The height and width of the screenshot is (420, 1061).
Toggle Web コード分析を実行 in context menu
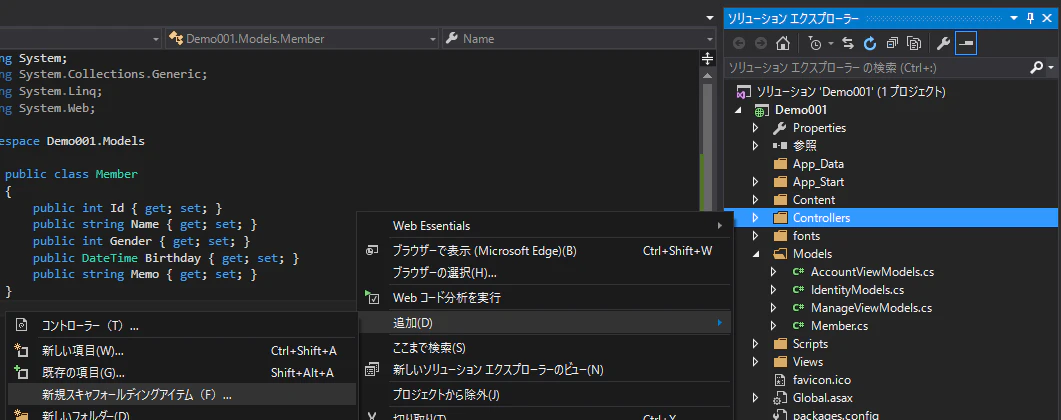545,298
